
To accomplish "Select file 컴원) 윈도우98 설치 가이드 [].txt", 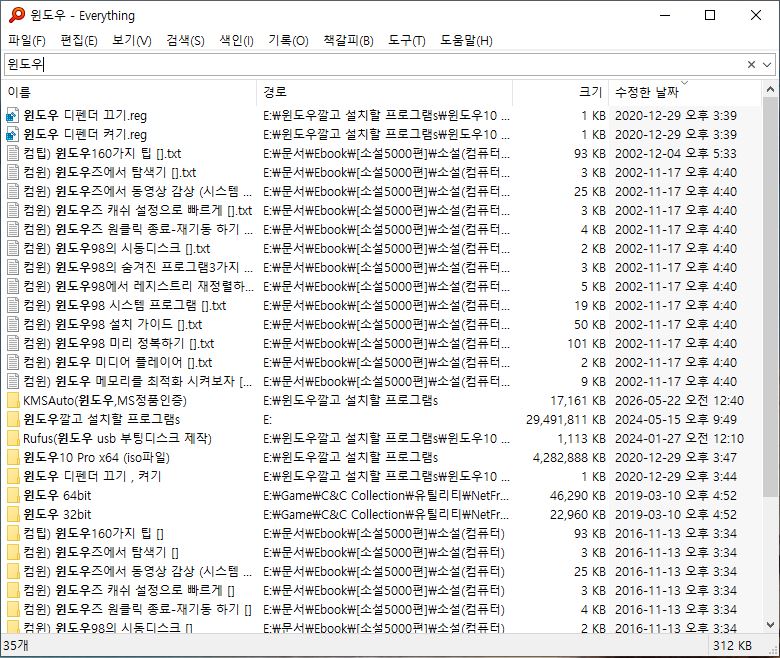I will [112, 324].
